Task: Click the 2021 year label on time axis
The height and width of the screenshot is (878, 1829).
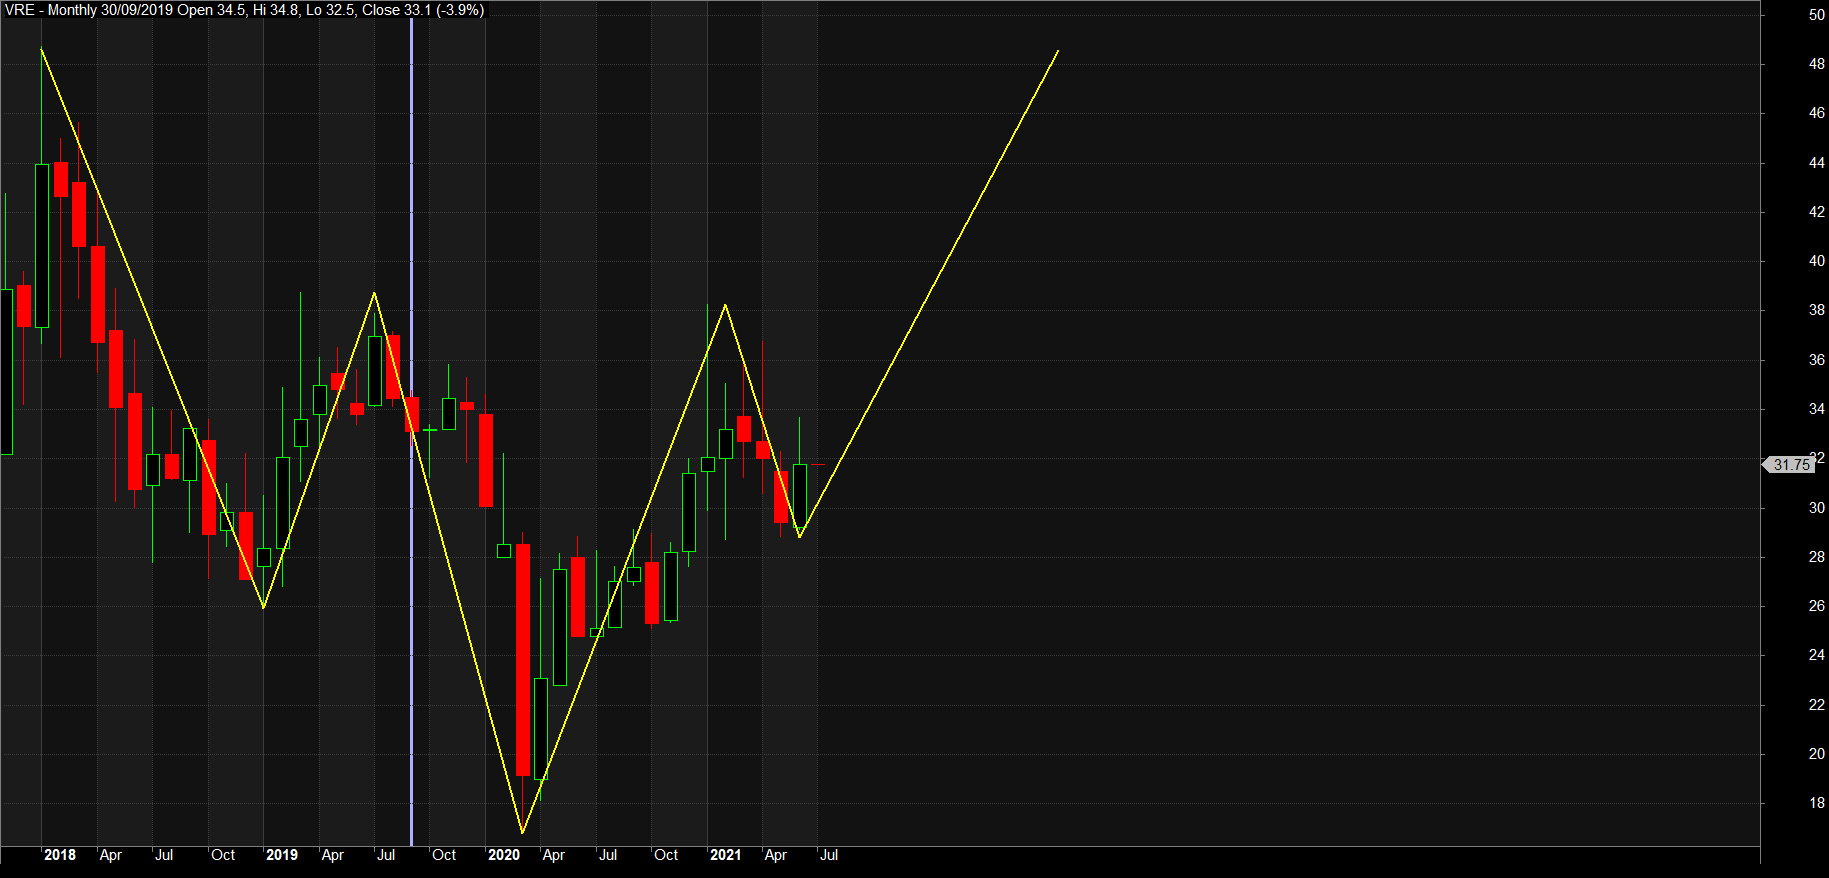Action: pos(726,855)
